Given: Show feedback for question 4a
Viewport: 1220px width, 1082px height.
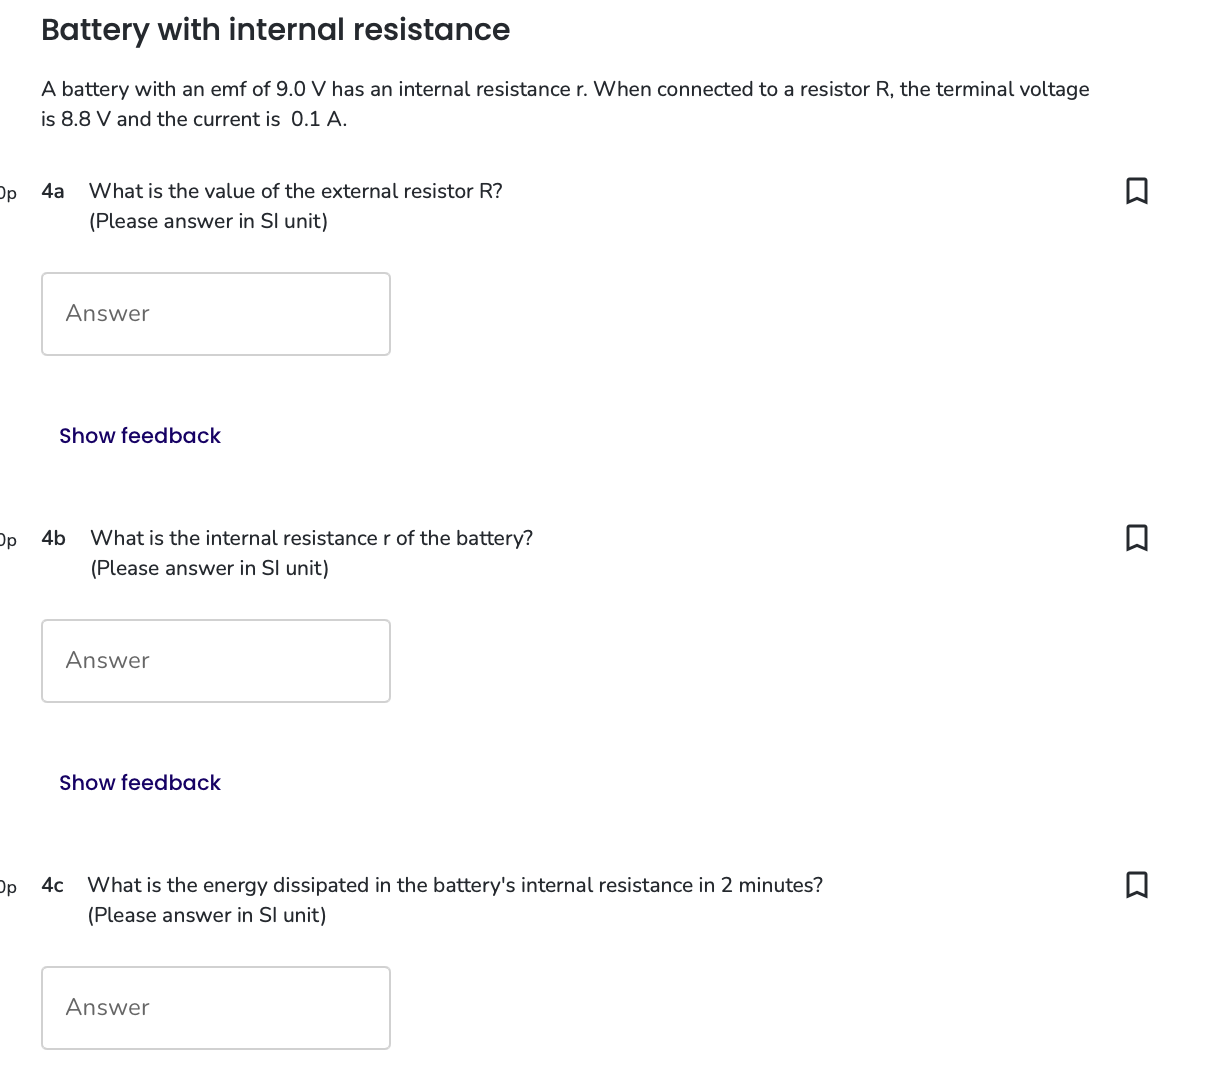Looking at the screenshot, I should [x=140, y=436].
